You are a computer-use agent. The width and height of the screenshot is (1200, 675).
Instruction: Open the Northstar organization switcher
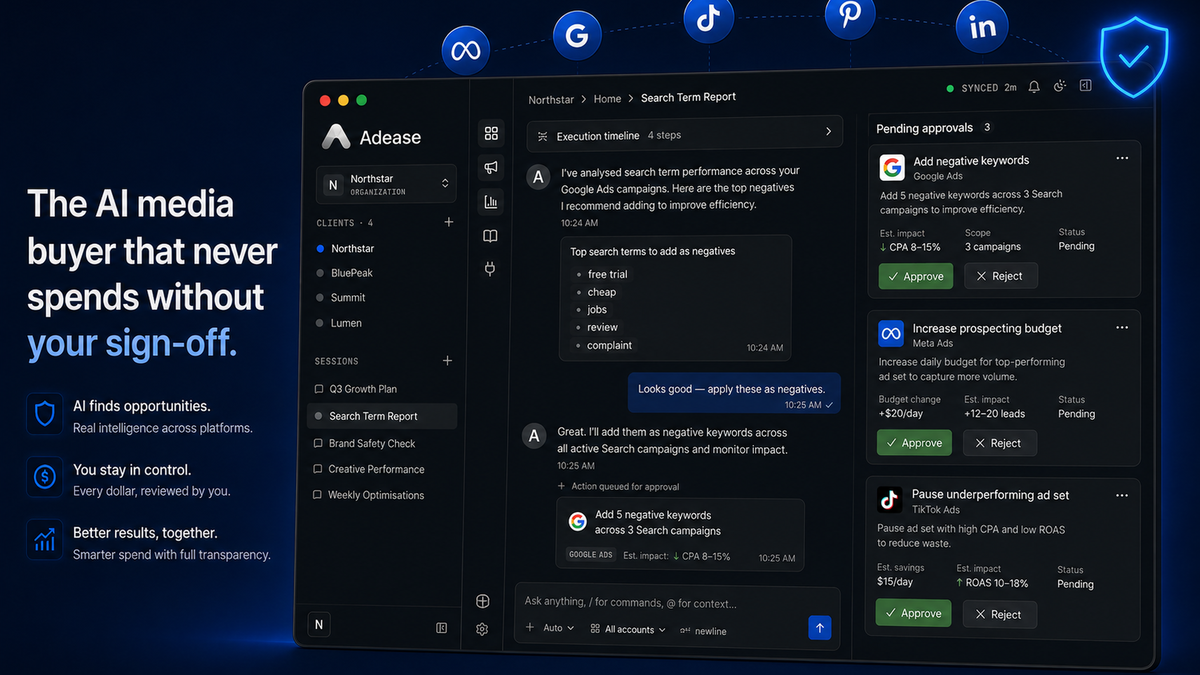(386, 184)
